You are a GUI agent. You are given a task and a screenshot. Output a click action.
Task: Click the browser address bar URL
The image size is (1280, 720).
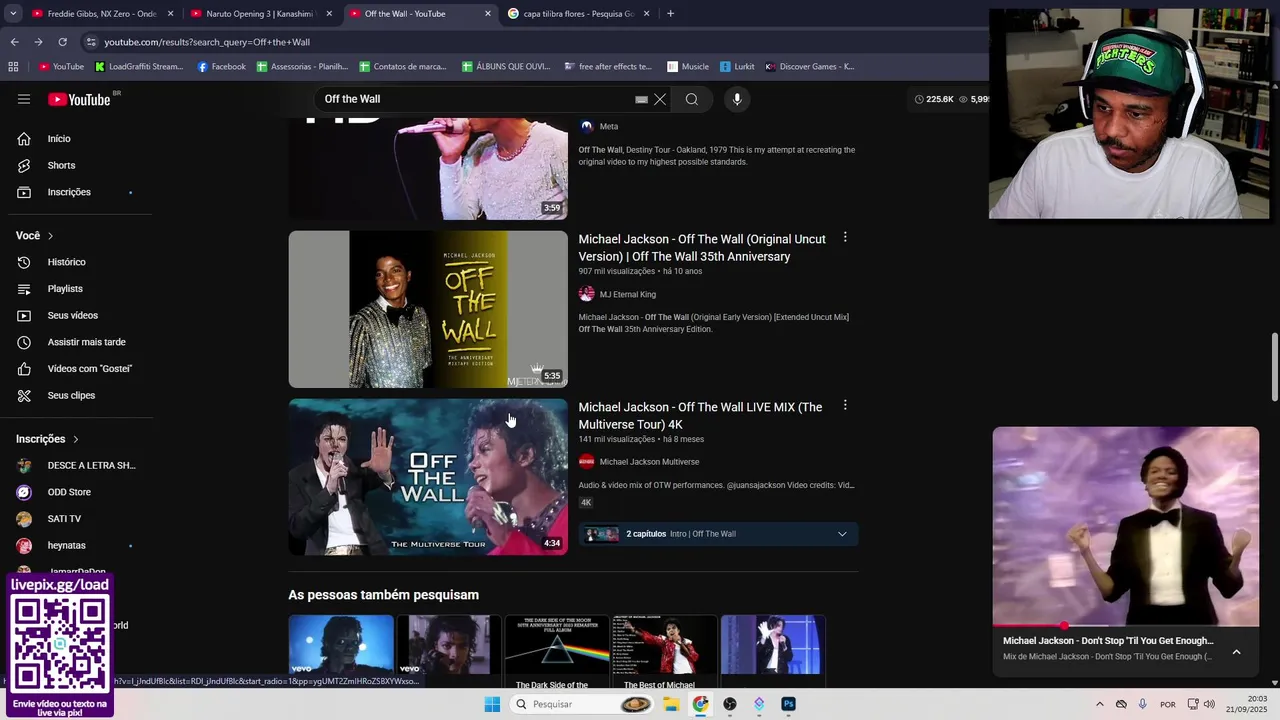click(207, 42)
